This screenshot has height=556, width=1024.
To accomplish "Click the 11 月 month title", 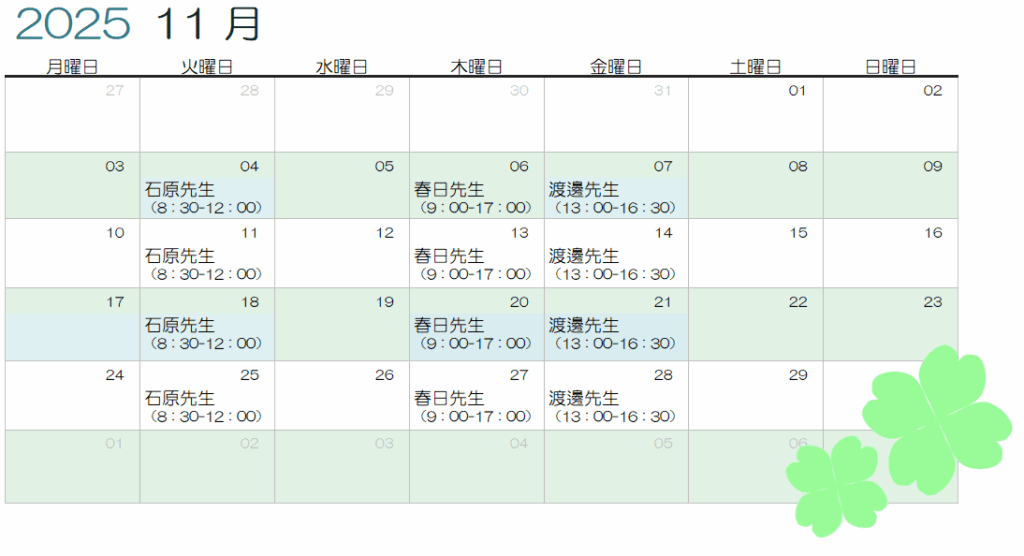I will point(208,24).
